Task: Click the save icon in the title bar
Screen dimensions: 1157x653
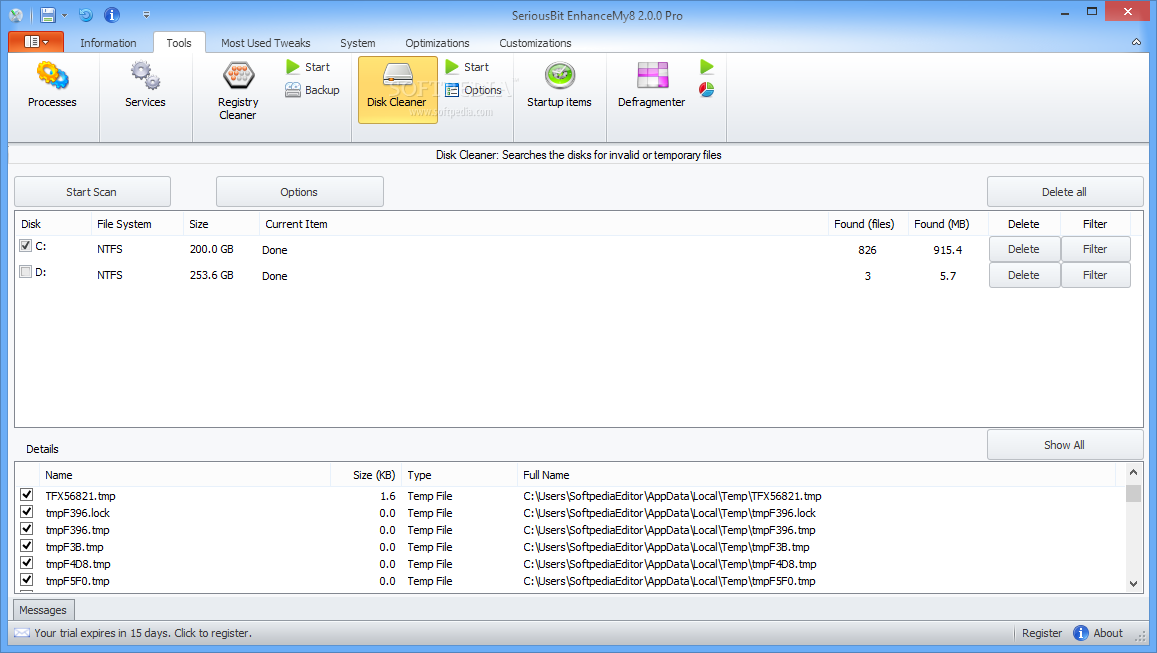Action: (48, 15)
